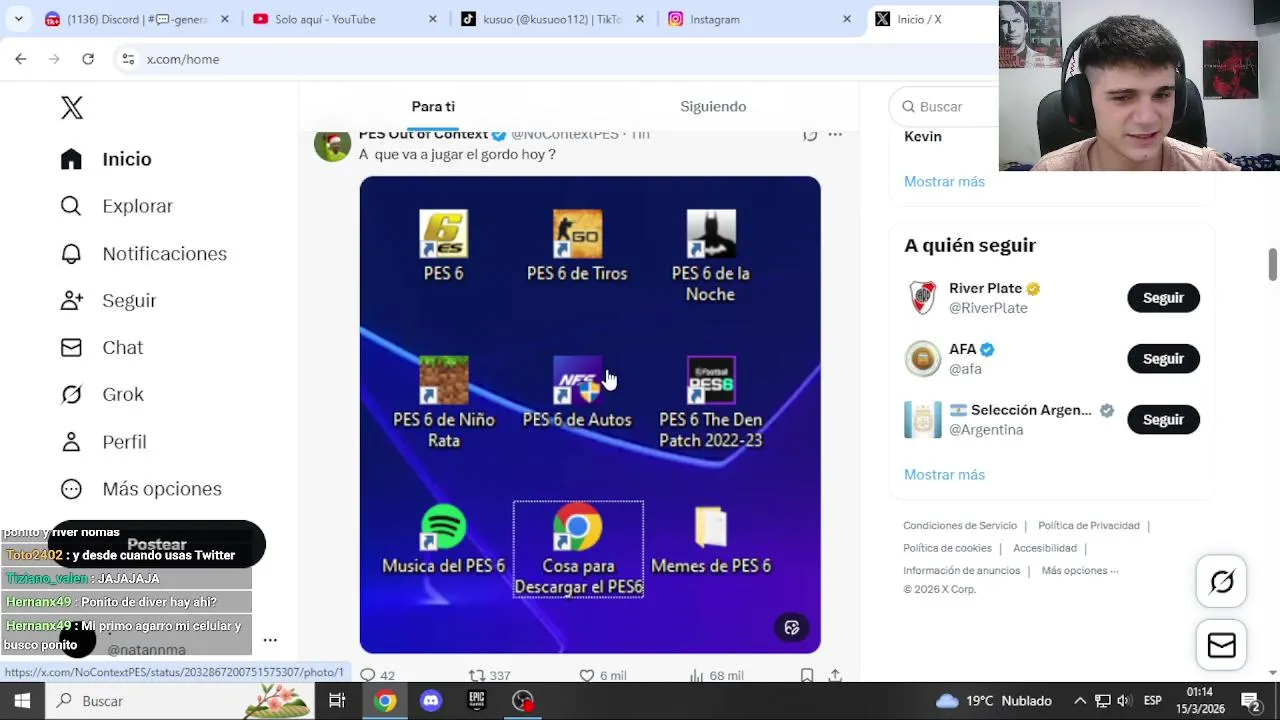Switch to the Discord browser tab

[x=136, y=19]
